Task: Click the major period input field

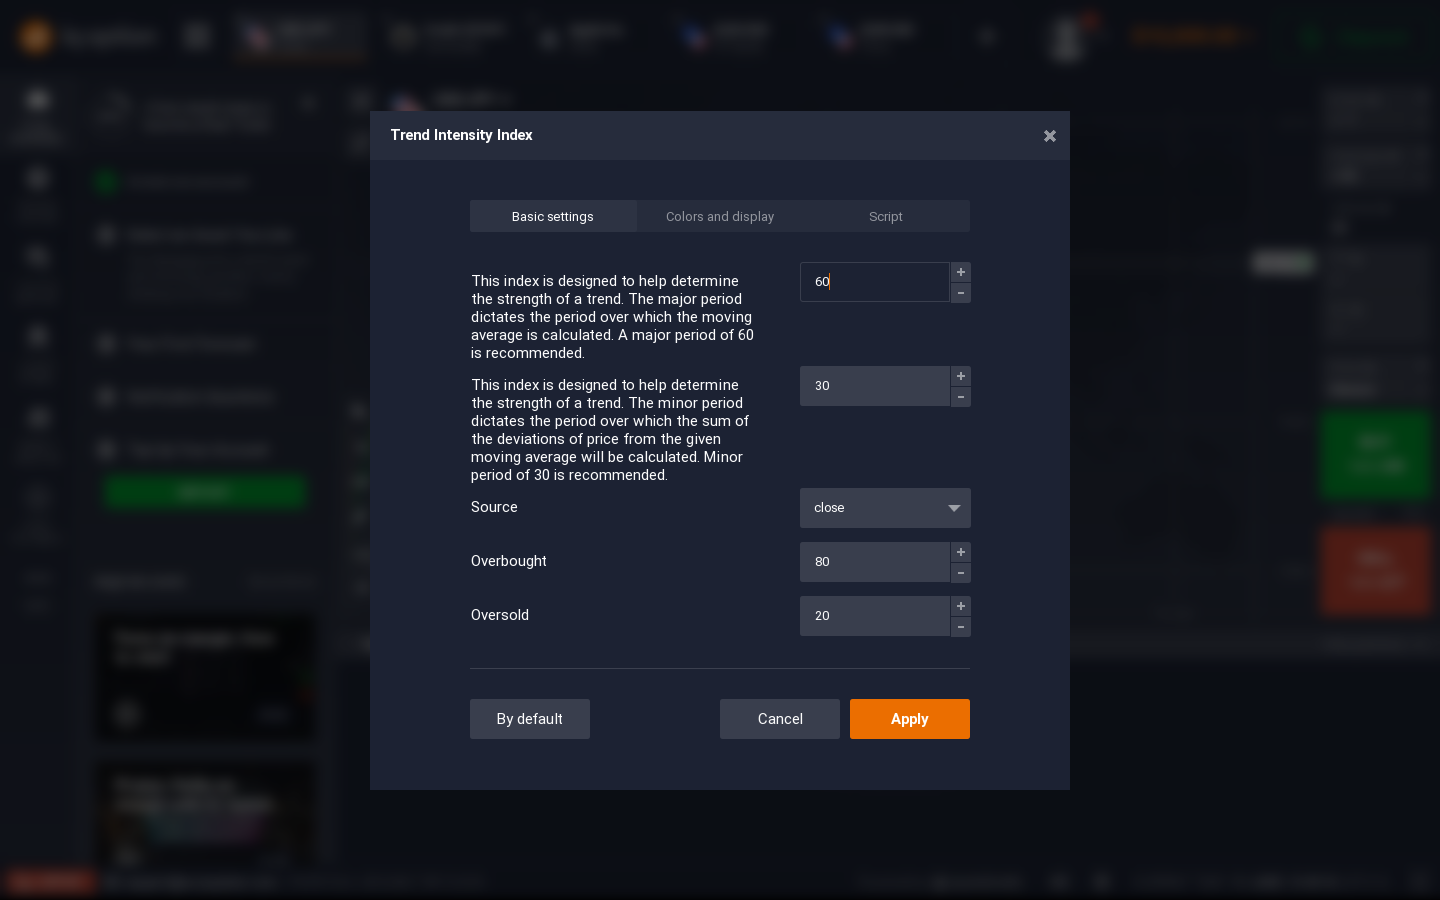Action: (875, 282)
